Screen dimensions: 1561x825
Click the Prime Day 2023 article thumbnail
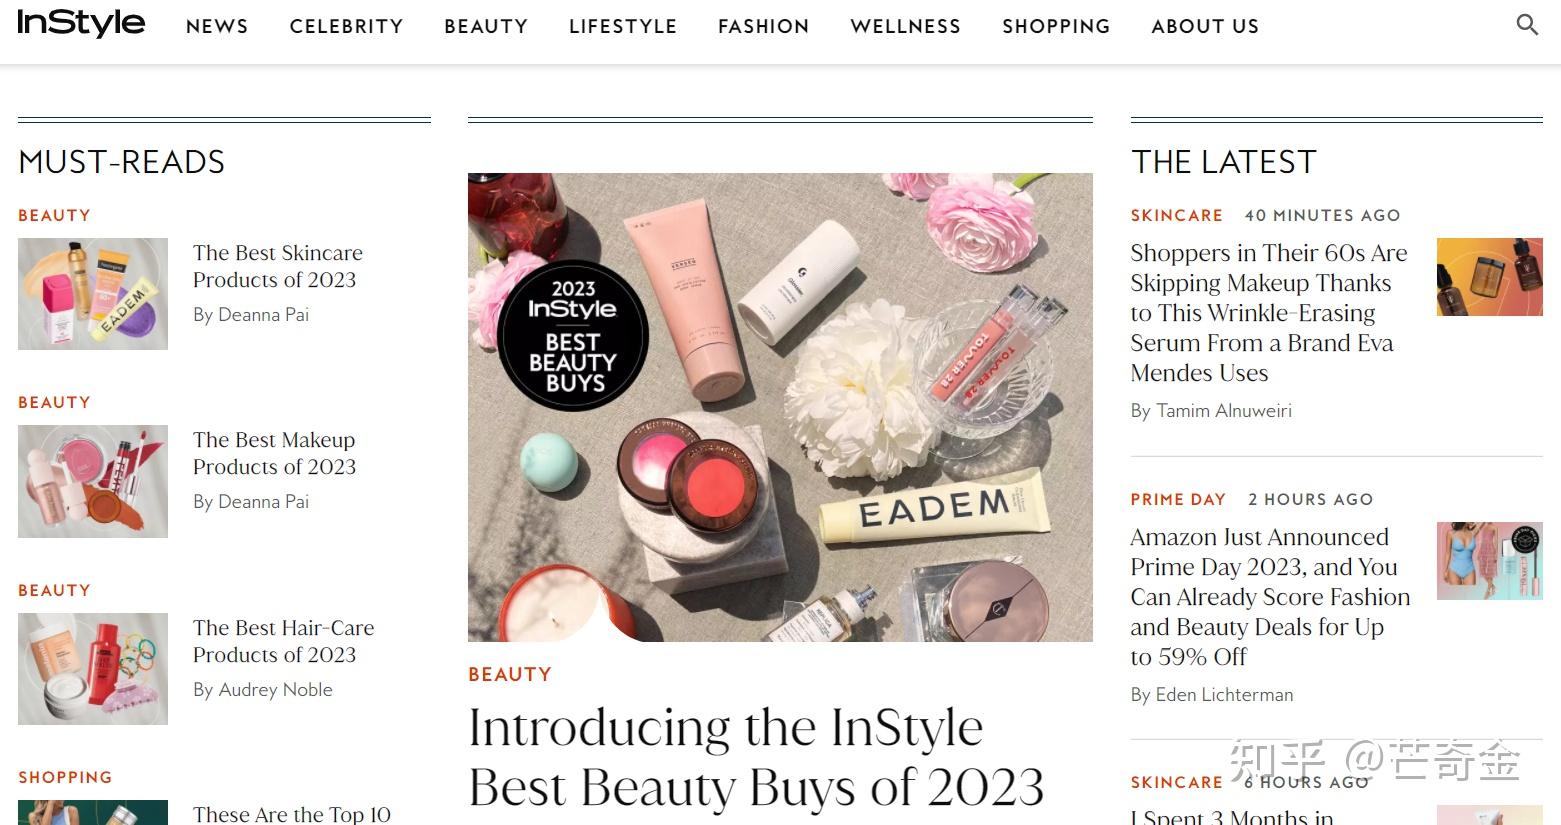click(x=1489, y=561)
